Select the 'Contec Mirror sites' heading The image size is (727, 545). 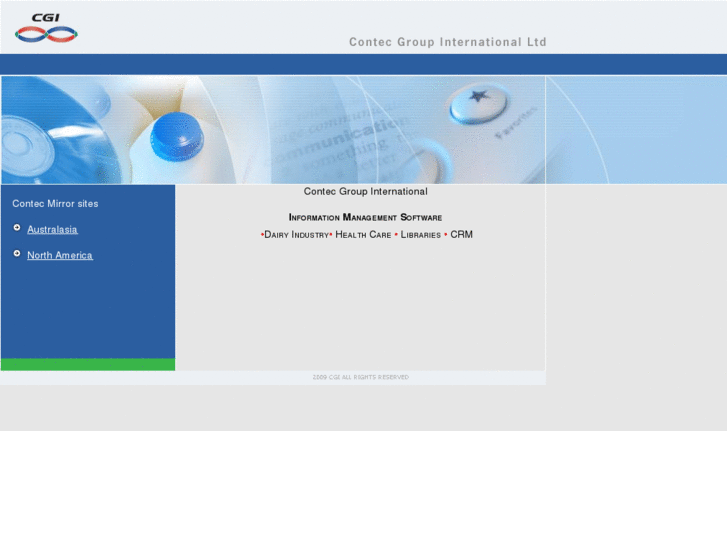coord(55,204)
